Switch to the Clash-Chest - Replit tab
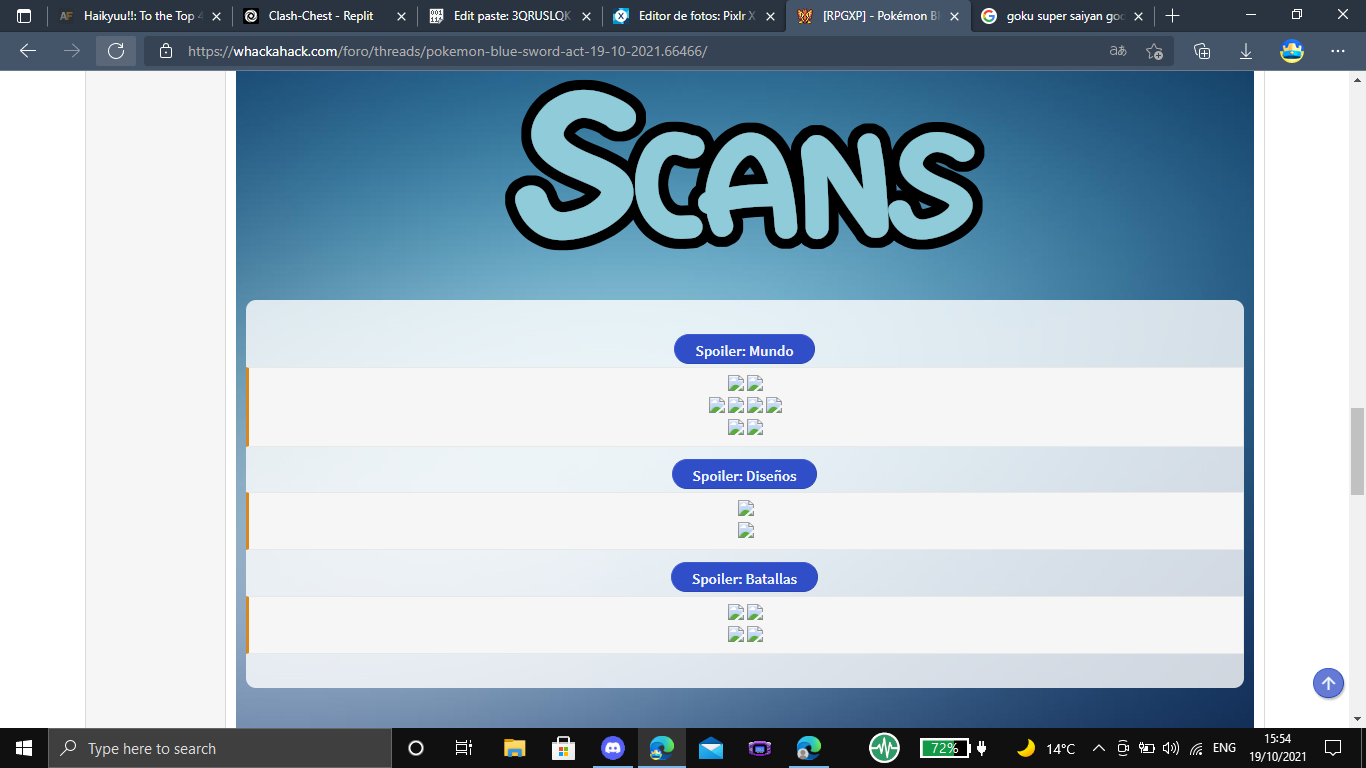 320,16
